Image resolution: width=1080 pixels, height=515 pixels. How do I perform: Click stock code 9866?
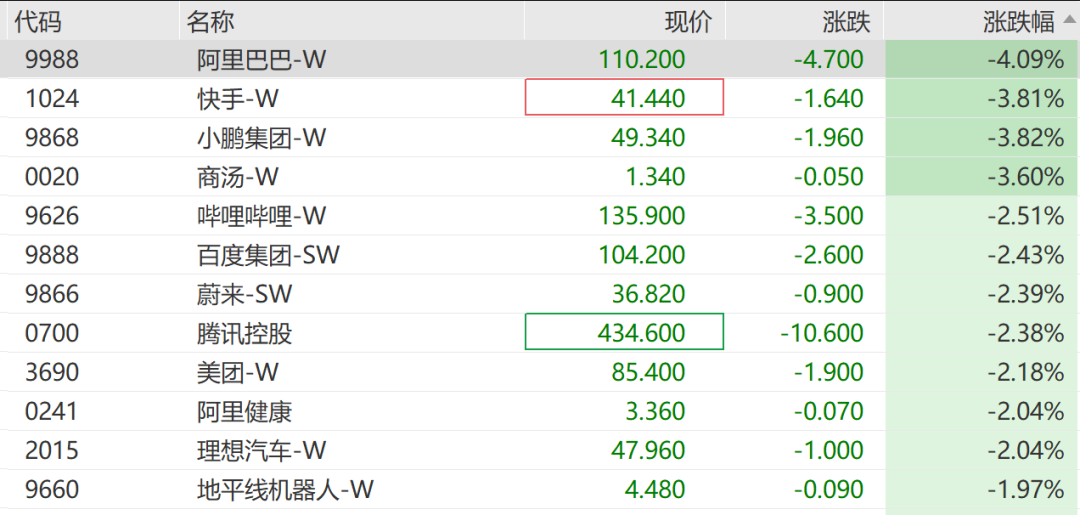point(52,295)
